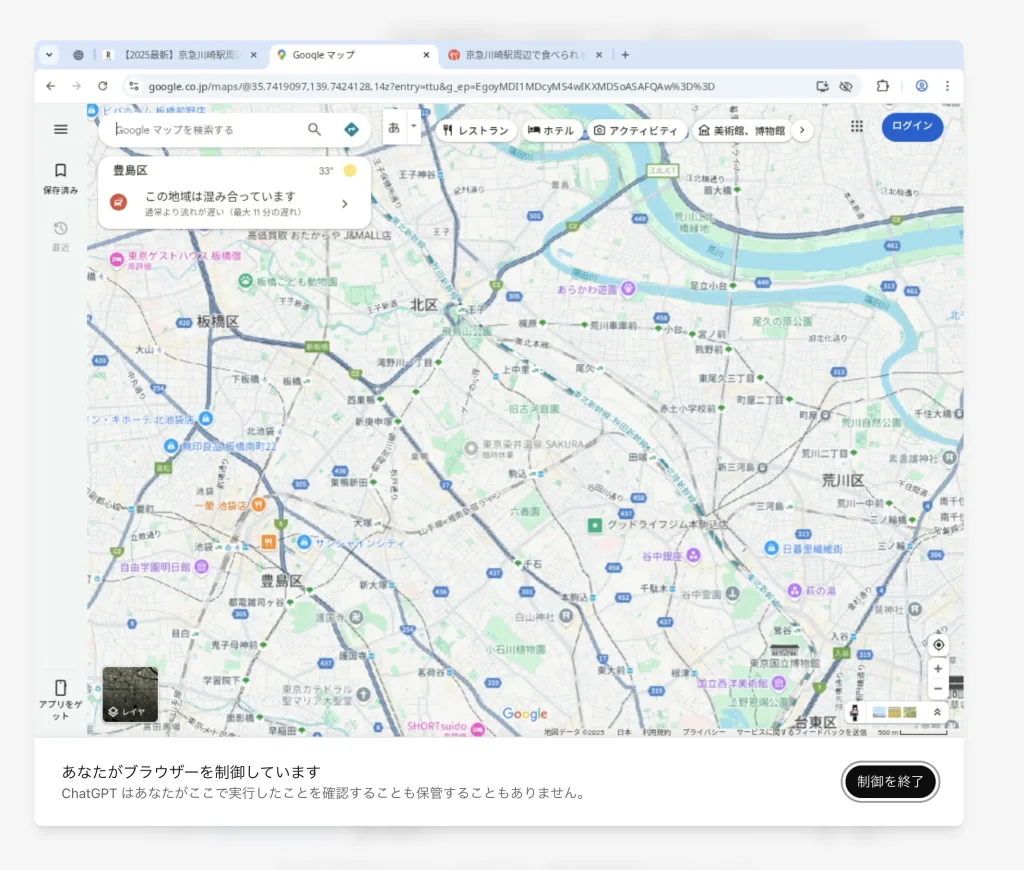Click この地域は混み合っています traffic notice
This screenshot has width=1024, height=870.
click(220, 197)
